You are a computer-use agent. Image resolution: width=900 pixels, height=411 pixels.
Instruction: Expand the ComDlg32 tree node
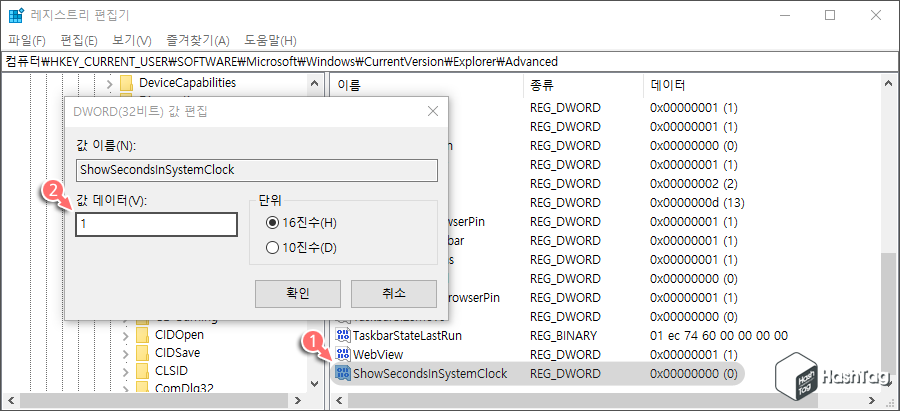pyautogui.click(x=125, y=388)
